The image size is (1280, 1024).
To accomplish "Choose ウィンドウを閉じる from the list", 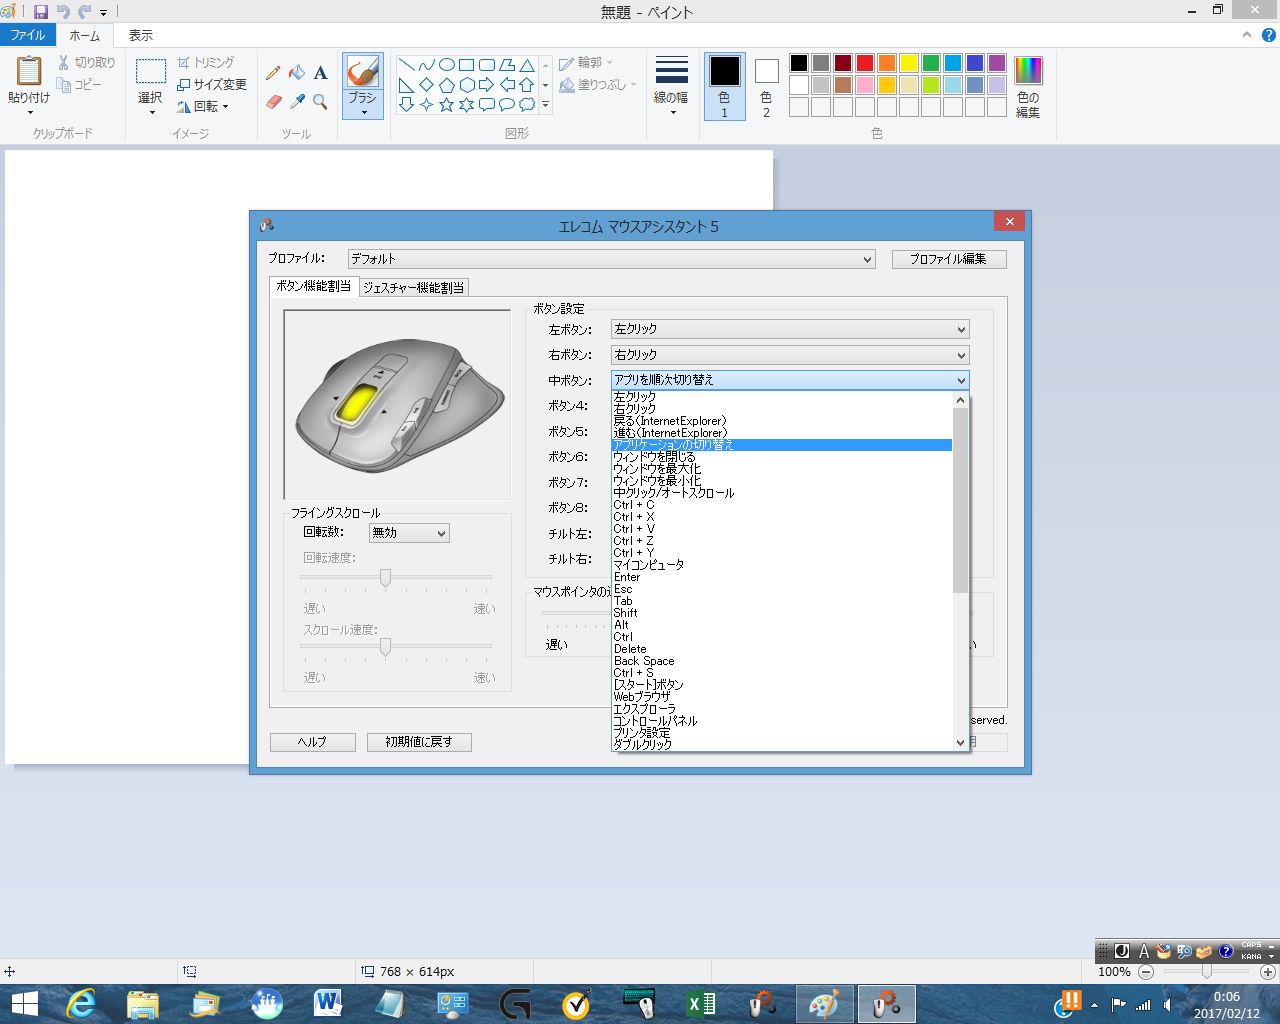I will [654, 457].
